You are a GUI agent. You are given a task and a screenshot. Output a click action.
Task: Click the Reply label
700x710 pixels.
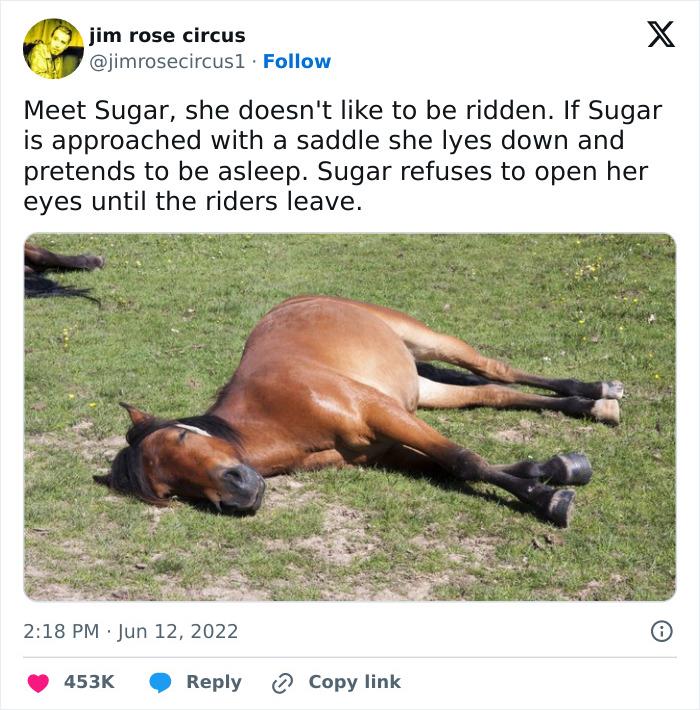pyautogui.click(x=213, y=682)
